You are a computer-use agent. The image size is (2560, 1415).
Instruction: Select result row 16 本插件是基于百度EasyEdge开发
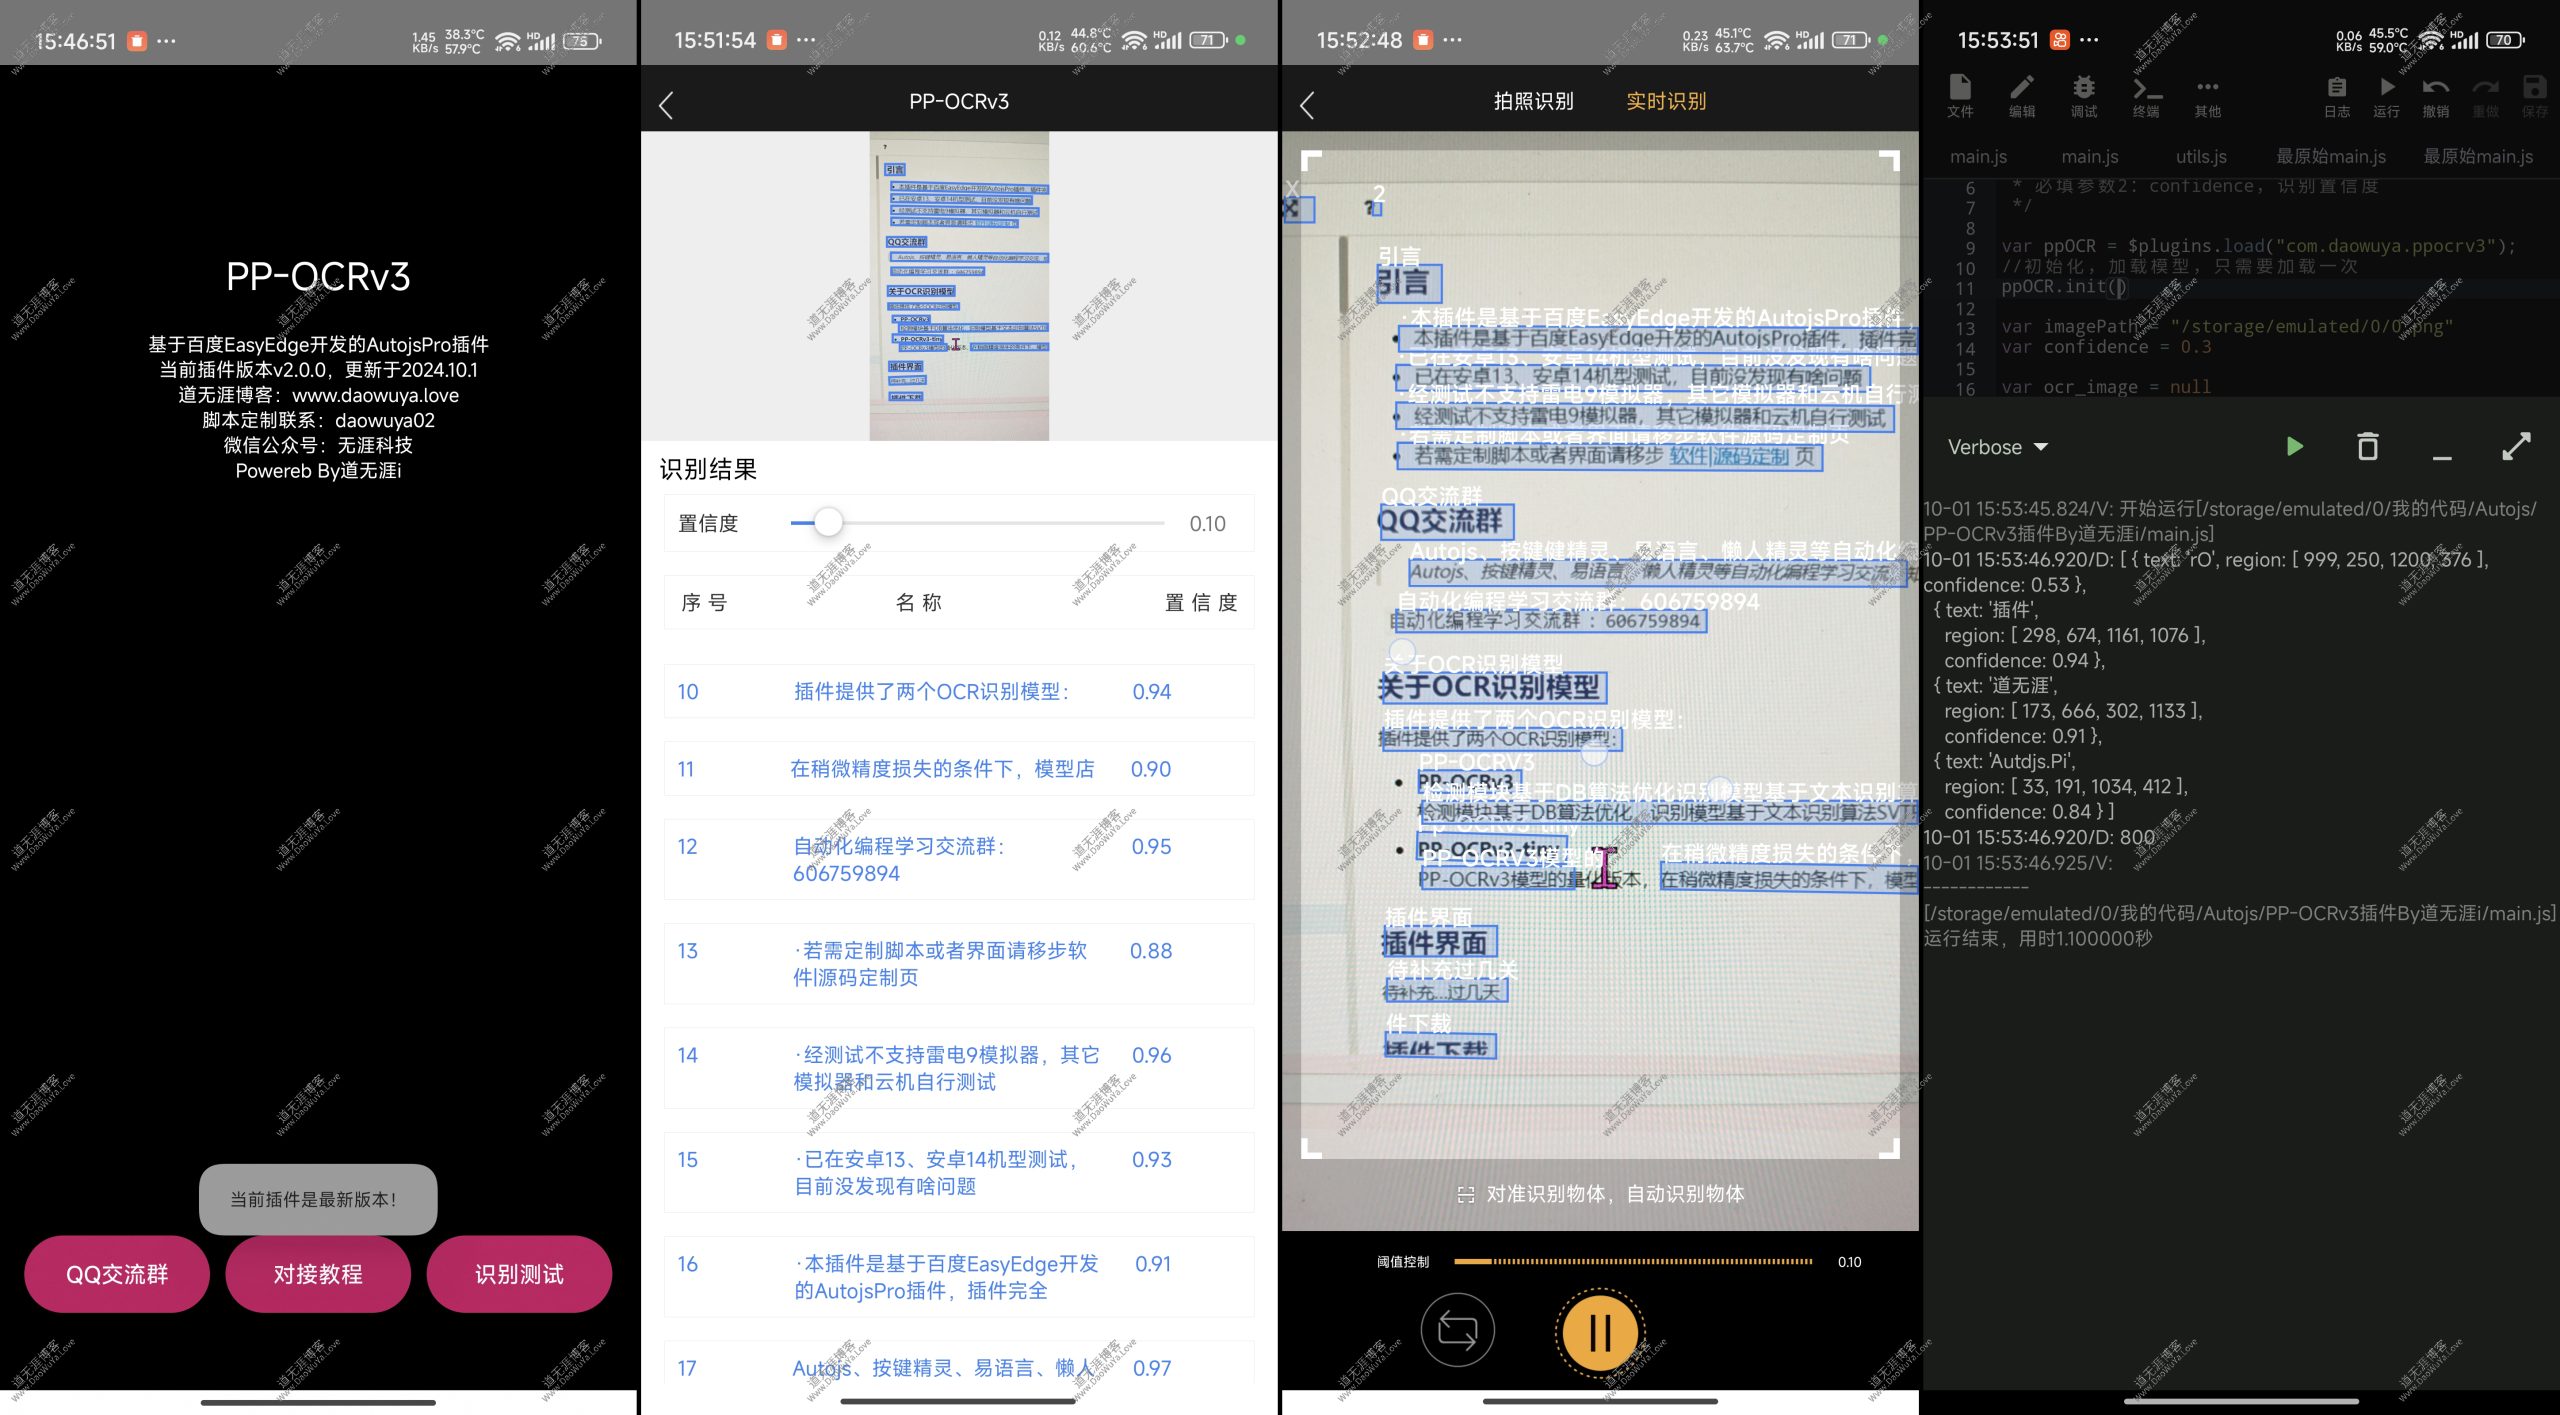(x=959, y=1277)
